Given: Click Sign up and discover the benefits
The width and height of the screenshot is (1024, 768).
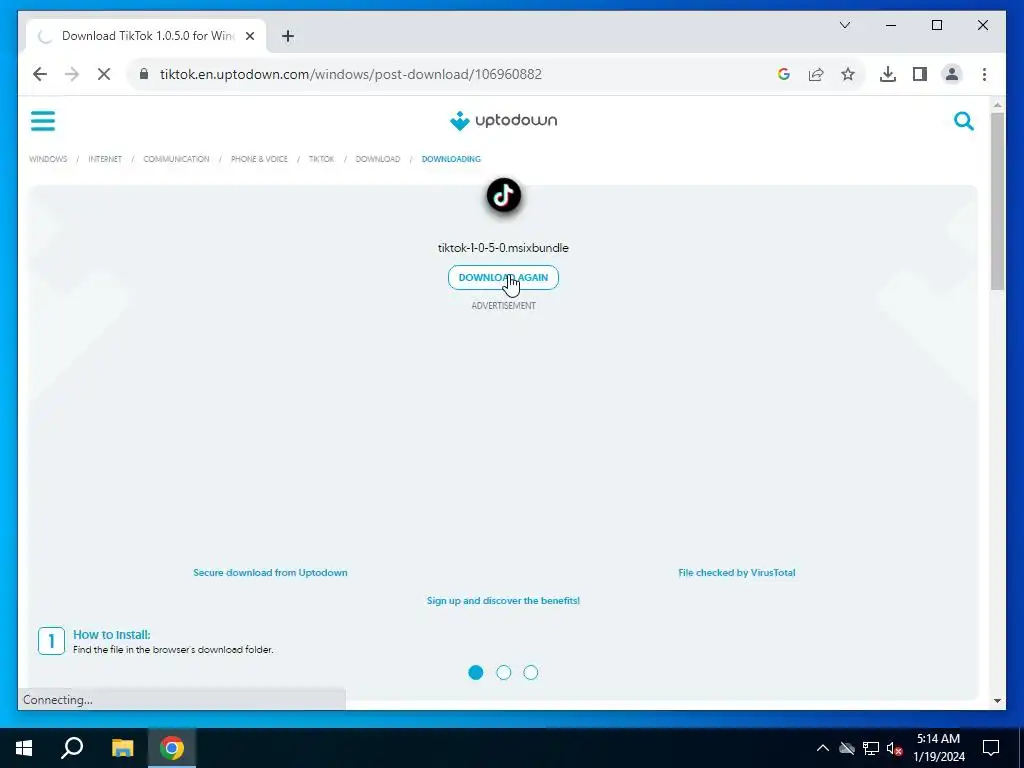Looking at the screenshot, I should (x=504, y=601).
